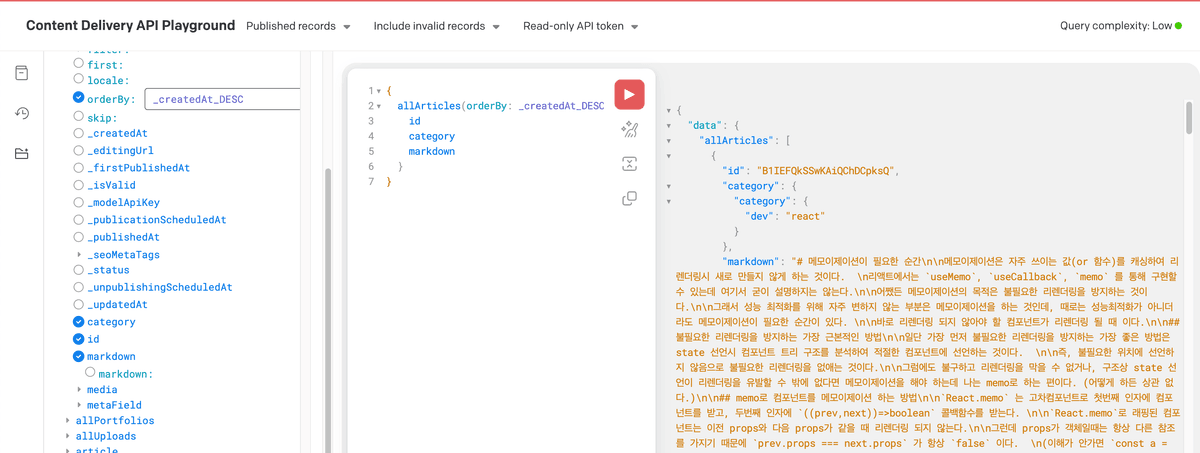Open the Published records dropdown
Viewport: 1200px width, 453px height.
pyautogui.click(x=298, y=26)
